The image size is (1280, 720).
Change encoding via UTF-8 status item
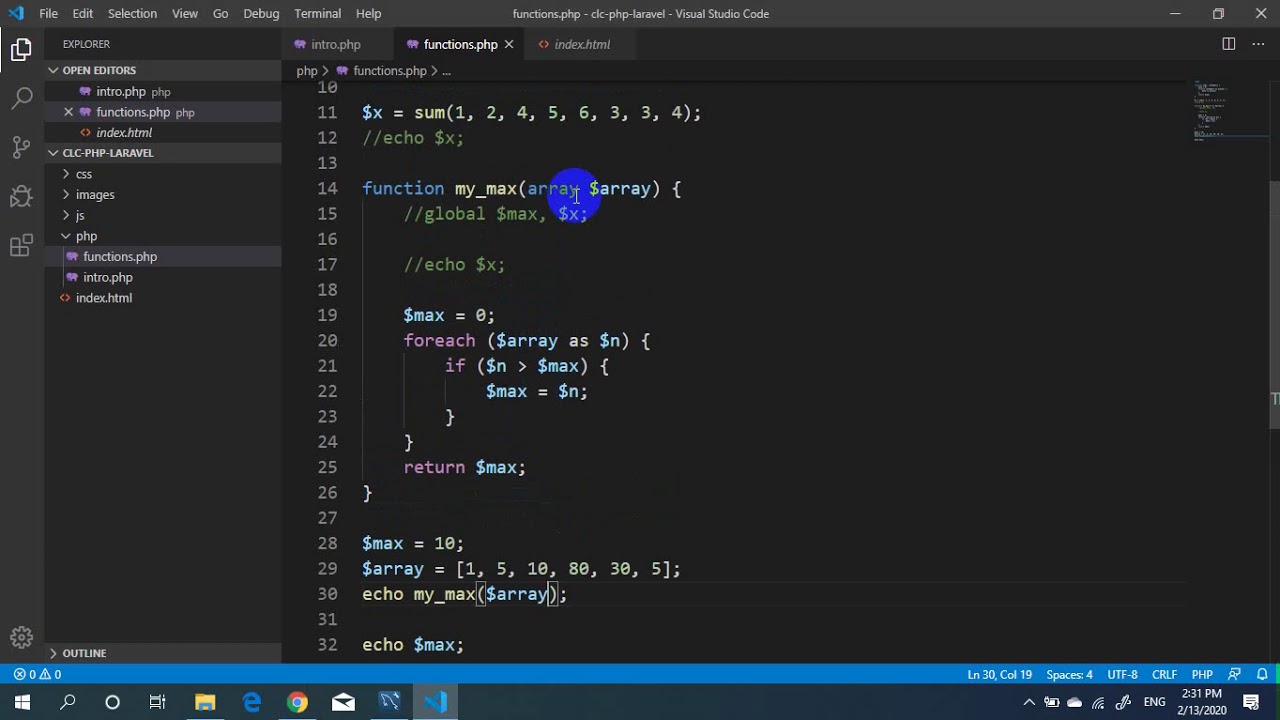tap(1122, 674)
